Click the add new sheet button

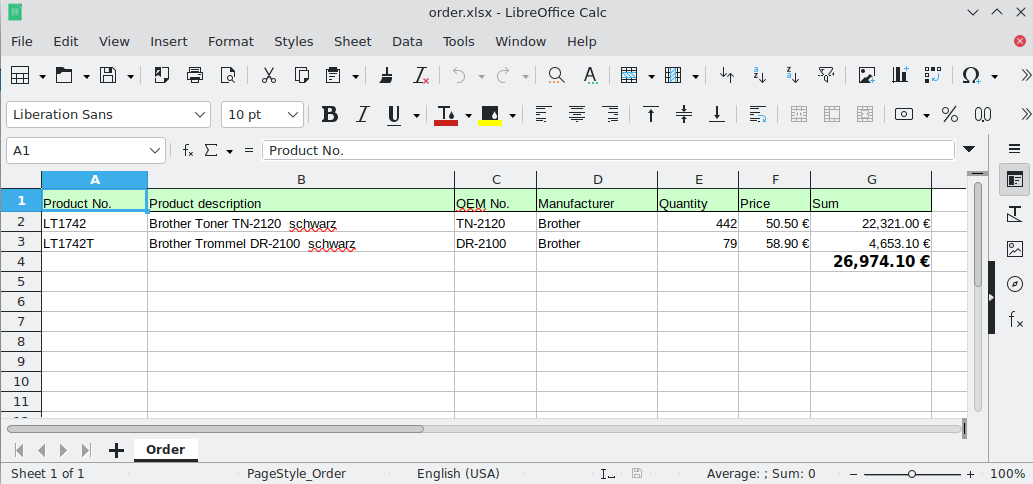pyautogui.click(x=116, y=450)
